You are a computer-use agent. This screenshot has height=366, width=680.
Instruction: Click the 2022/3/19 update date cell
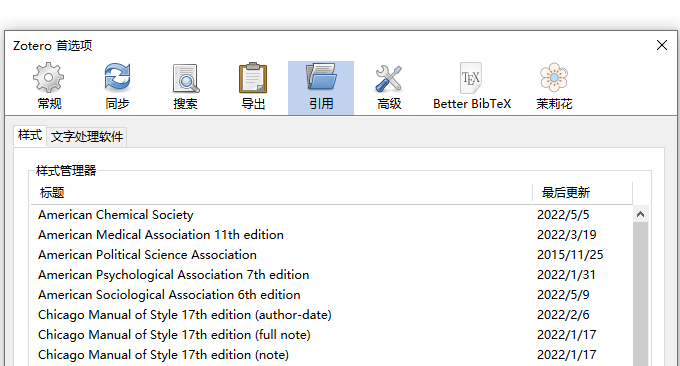click(x=566, y=235)
